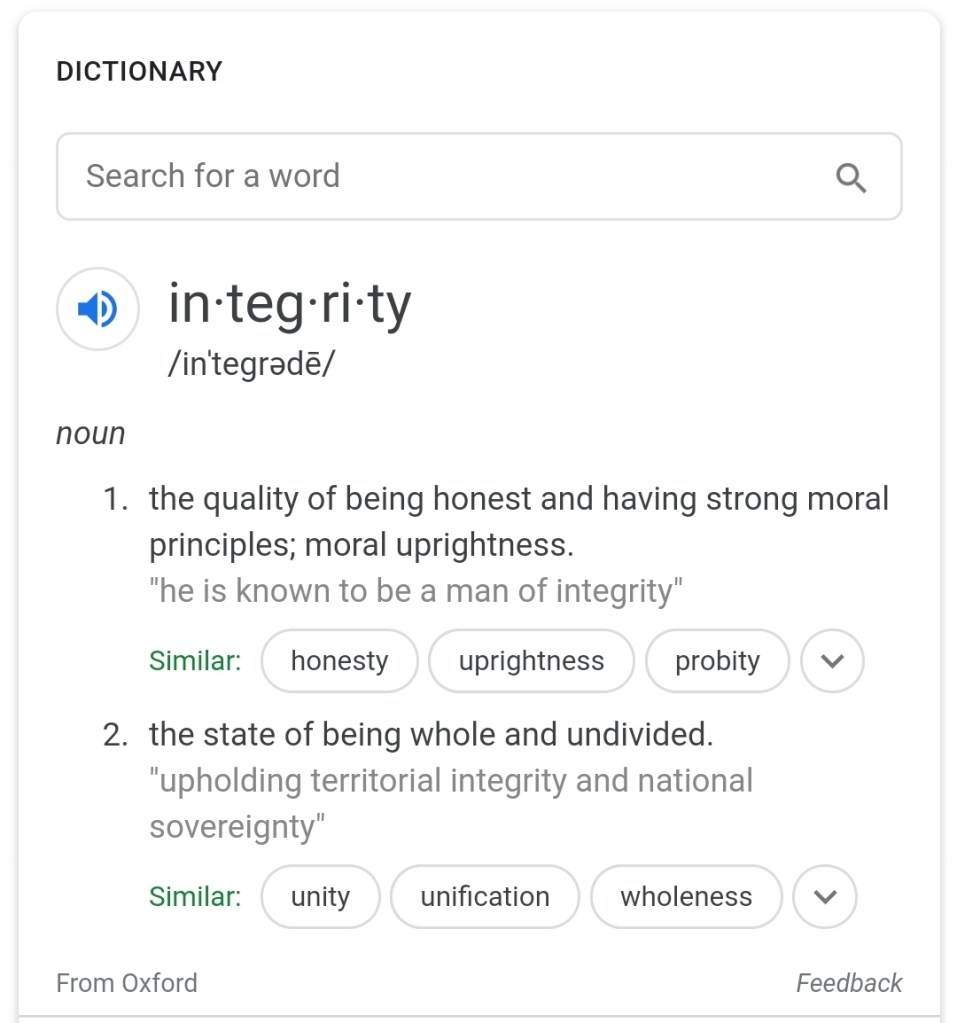Click the magnifying glass search icon
Viewport: 957px width, 1023px height.
click(x=850, y=177)
